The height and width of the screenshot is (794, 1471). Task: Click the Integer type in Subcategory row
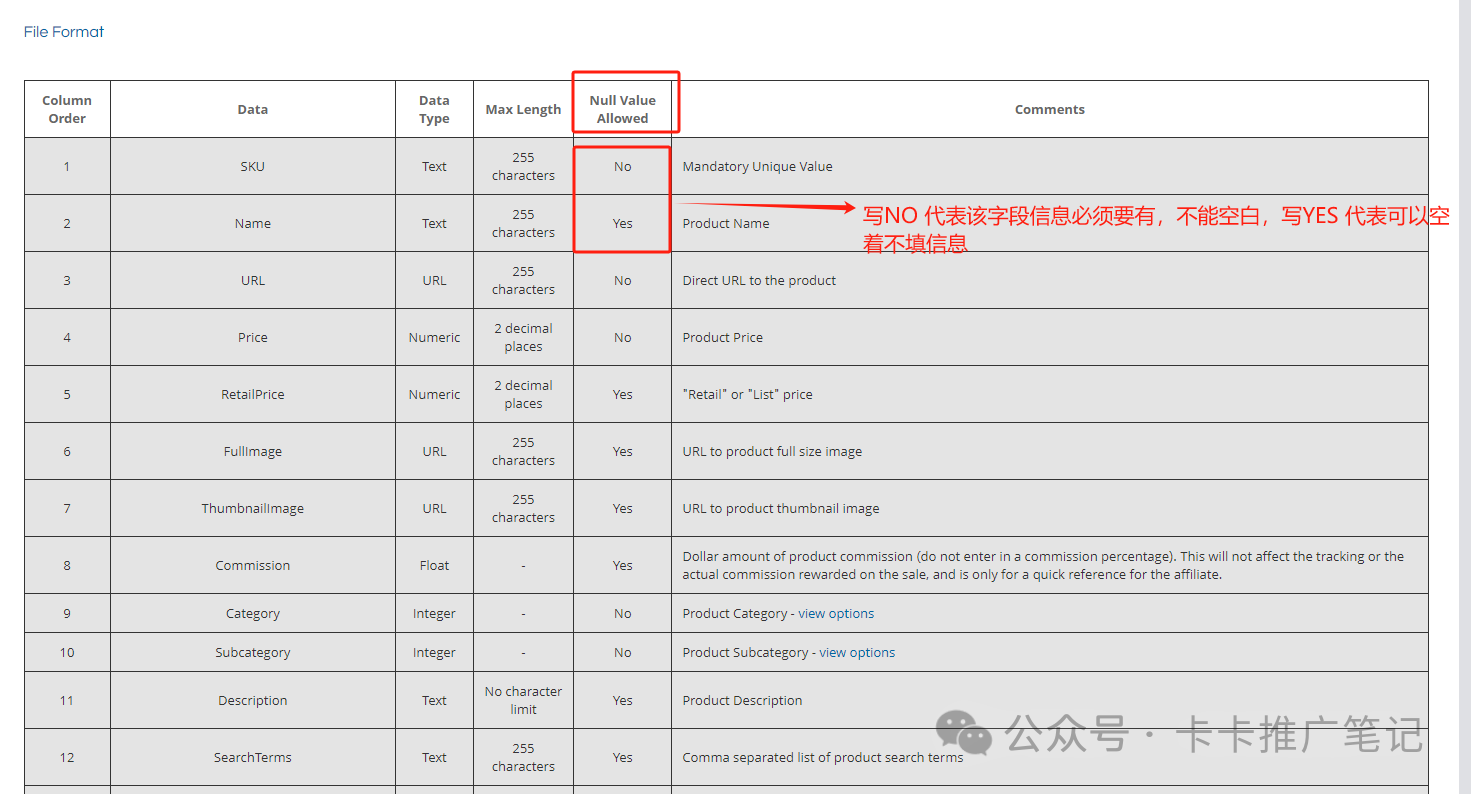pos(434,652)
